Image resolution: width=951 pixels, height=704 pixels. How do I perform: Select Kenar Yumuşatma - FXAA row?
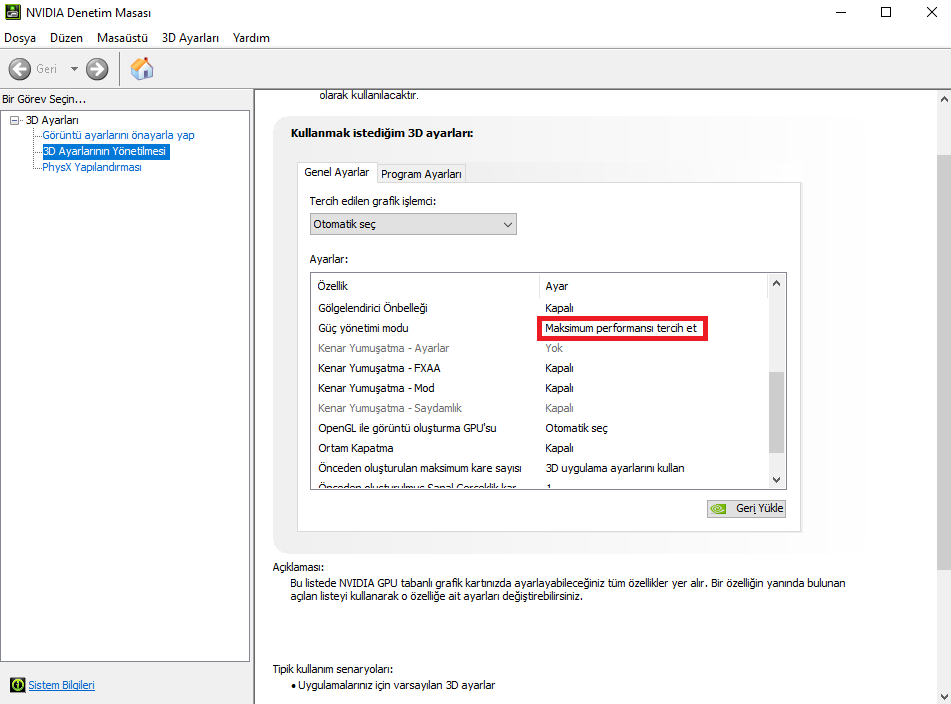pyautogui.click(x=539, y=368)
